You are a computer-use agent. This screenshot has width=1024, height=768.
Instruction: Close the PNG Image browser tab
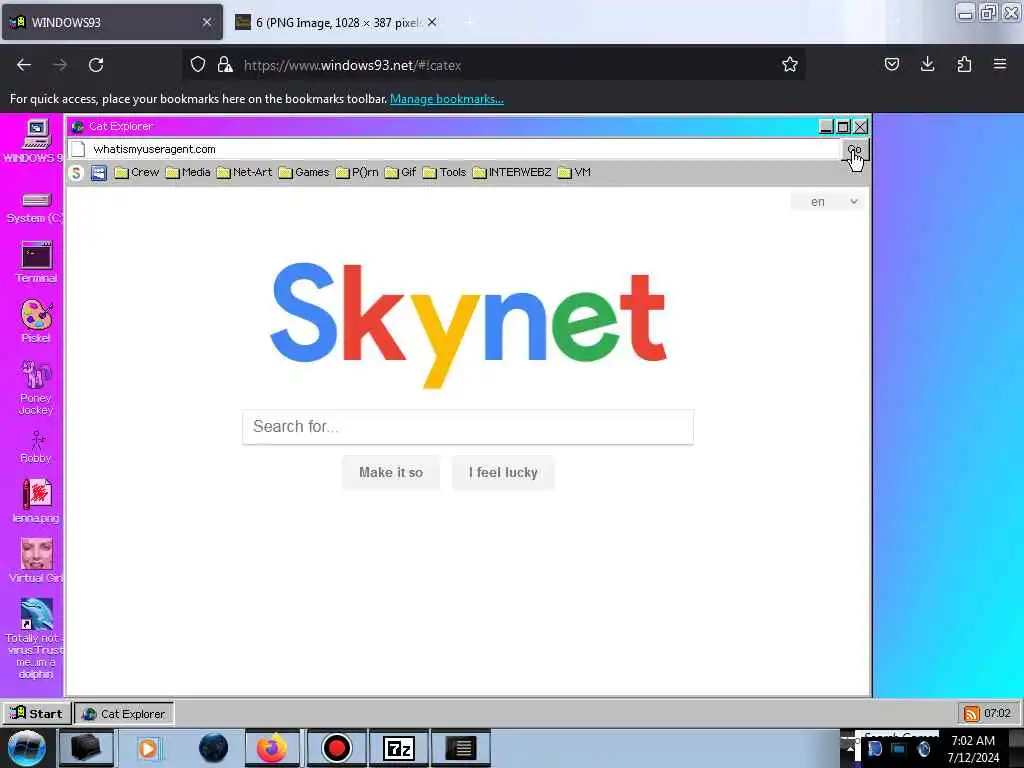(x=432, y=22)
